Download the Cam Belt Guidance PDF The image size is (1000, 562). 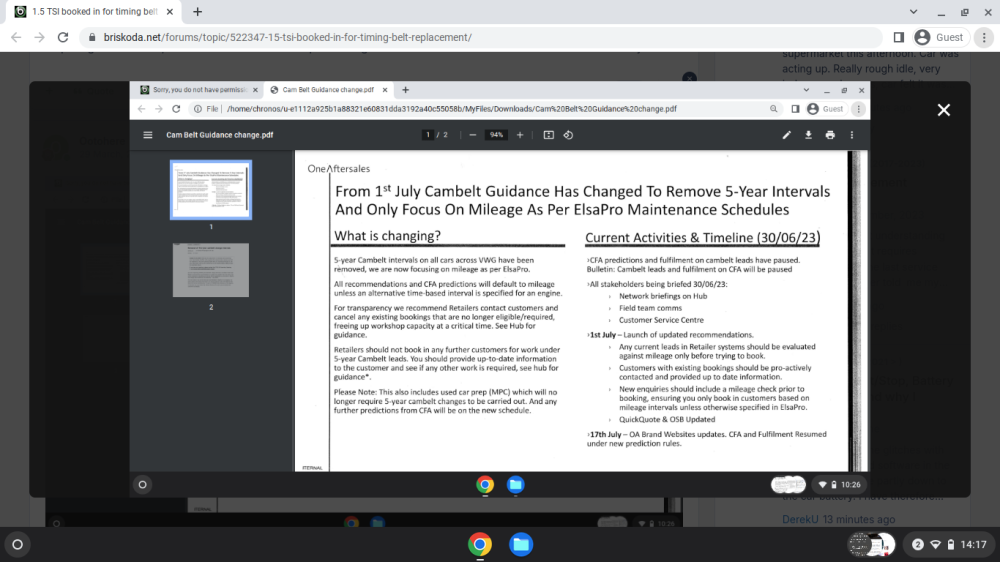pyautogui.click(x=808, y=135)
